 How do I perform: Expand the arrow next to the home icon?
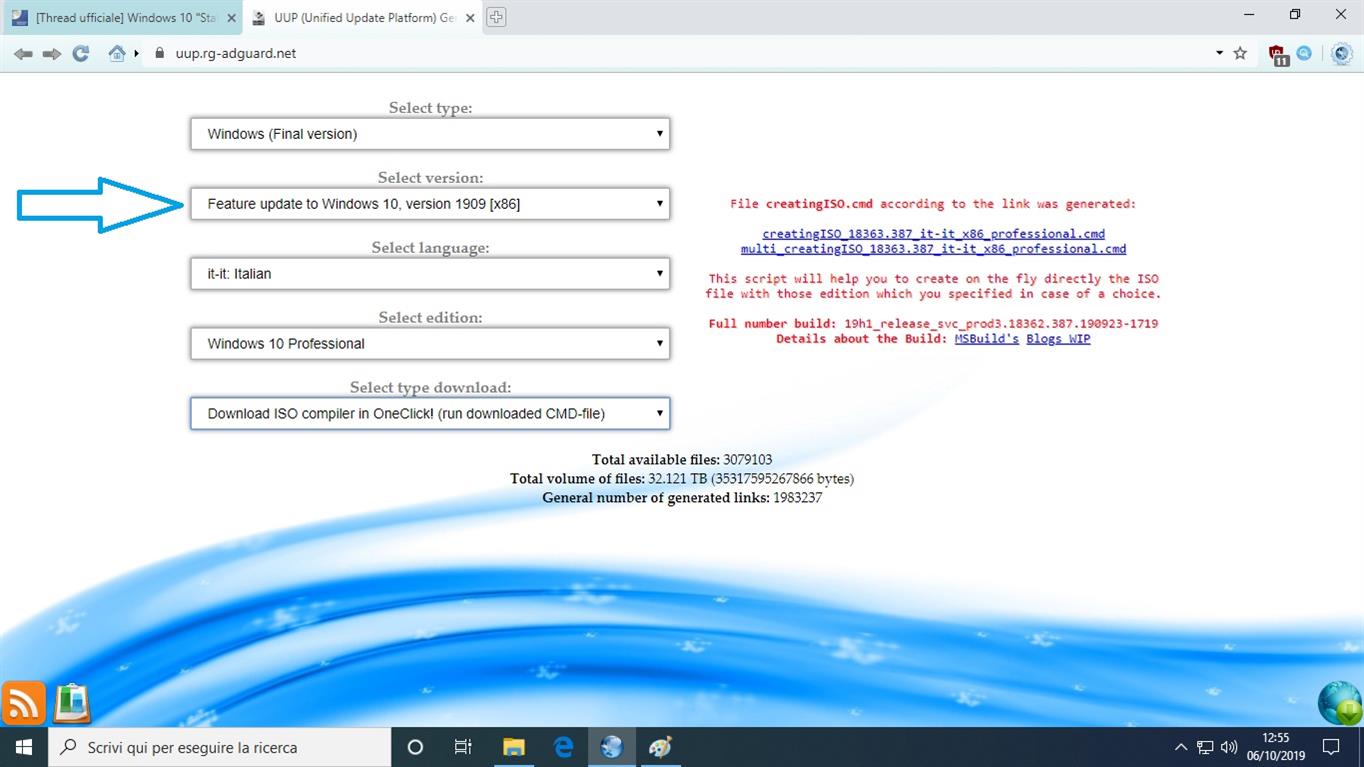click(136, 54)
